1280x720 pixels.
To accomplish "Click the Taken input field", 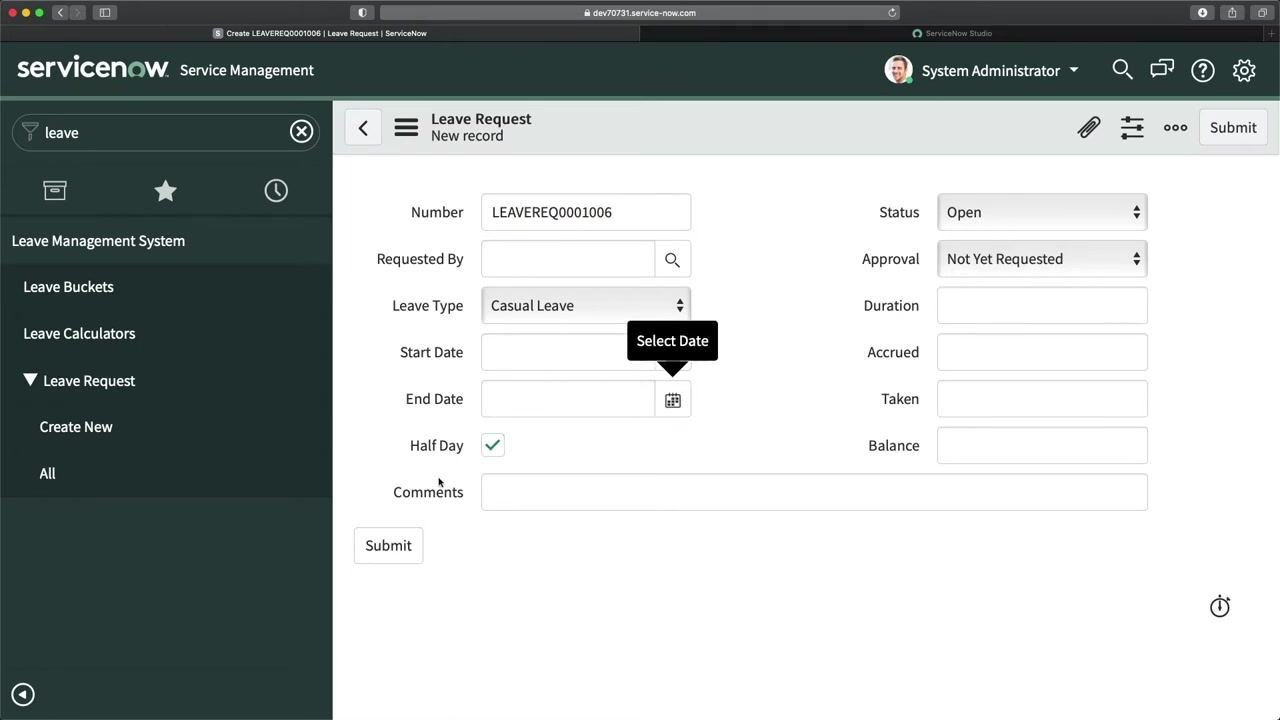I will 1042,399.
